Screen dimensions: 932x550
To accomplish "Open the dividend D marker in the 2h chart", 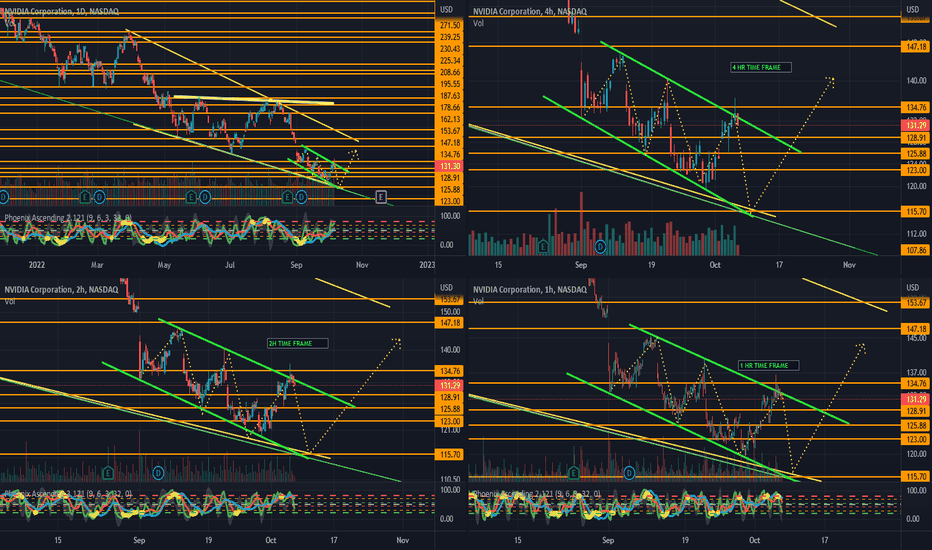I will (158, 473).
